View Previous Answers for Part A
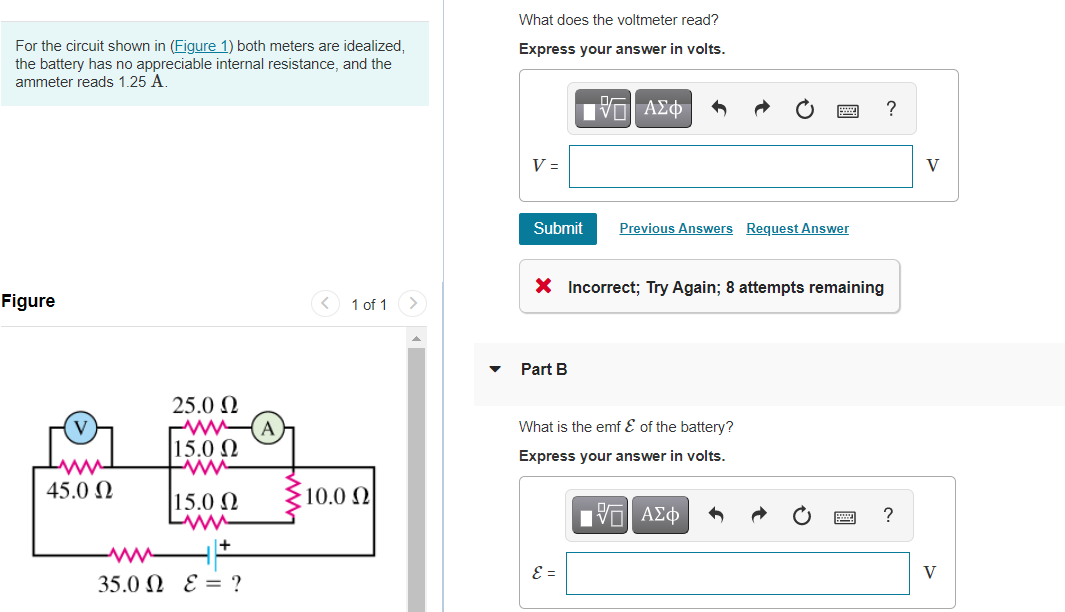 tap(676, 228)
